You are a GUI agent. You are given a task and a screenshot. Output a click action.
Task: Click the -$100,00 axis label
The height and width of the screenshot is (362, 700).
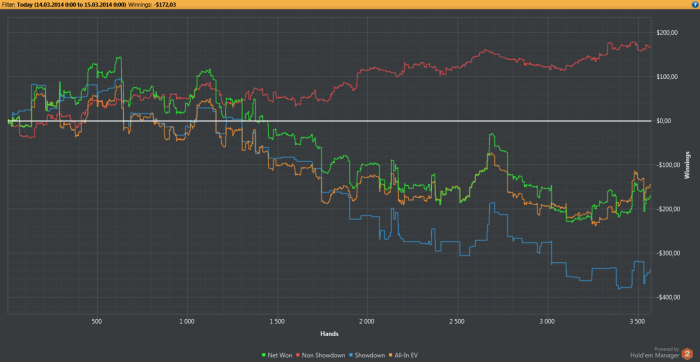point(669,165)
